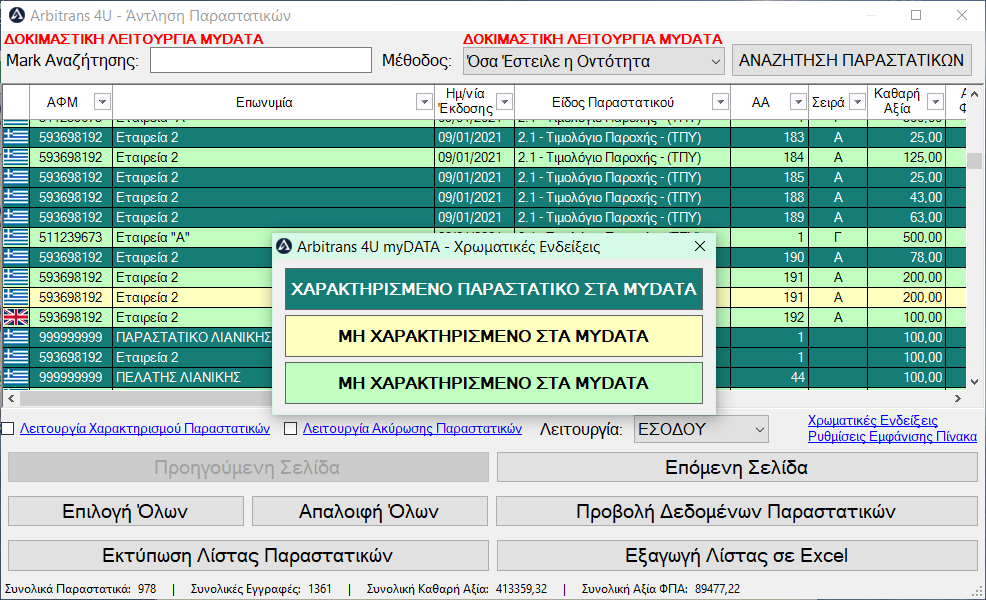Select the Greek flag in the AA 183 row
The height and width of the screenshot is (600, 986).
(x=16, y=137)
